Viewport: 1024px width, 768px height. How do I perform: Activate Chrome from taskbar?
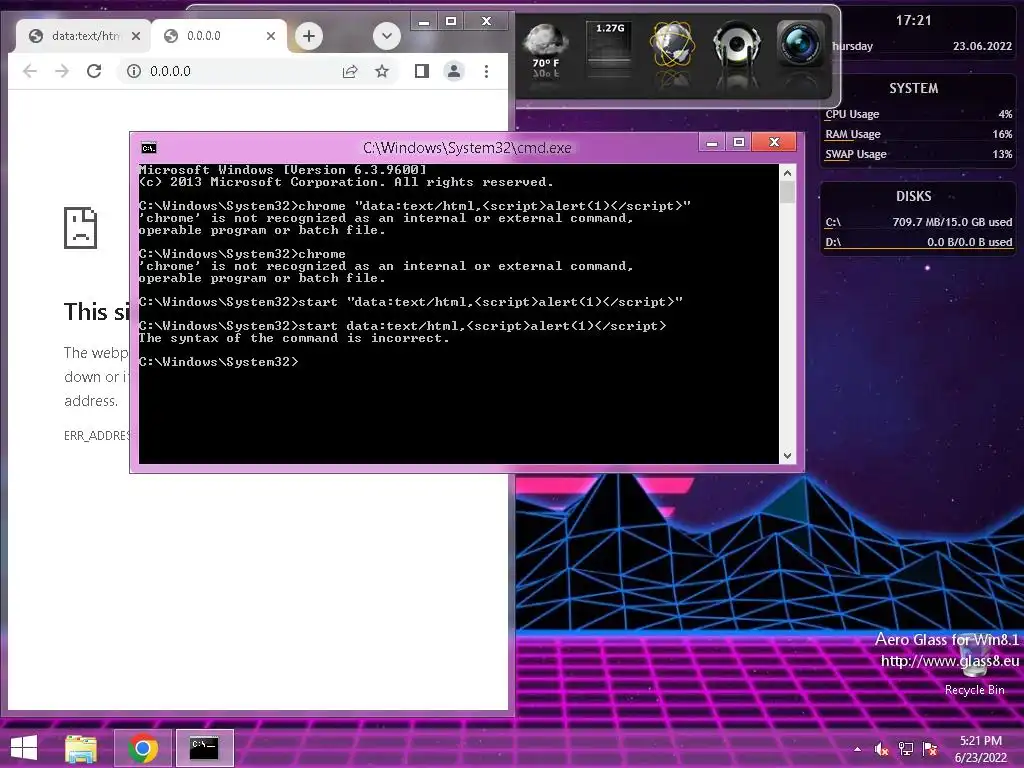[x=143, y=748]
